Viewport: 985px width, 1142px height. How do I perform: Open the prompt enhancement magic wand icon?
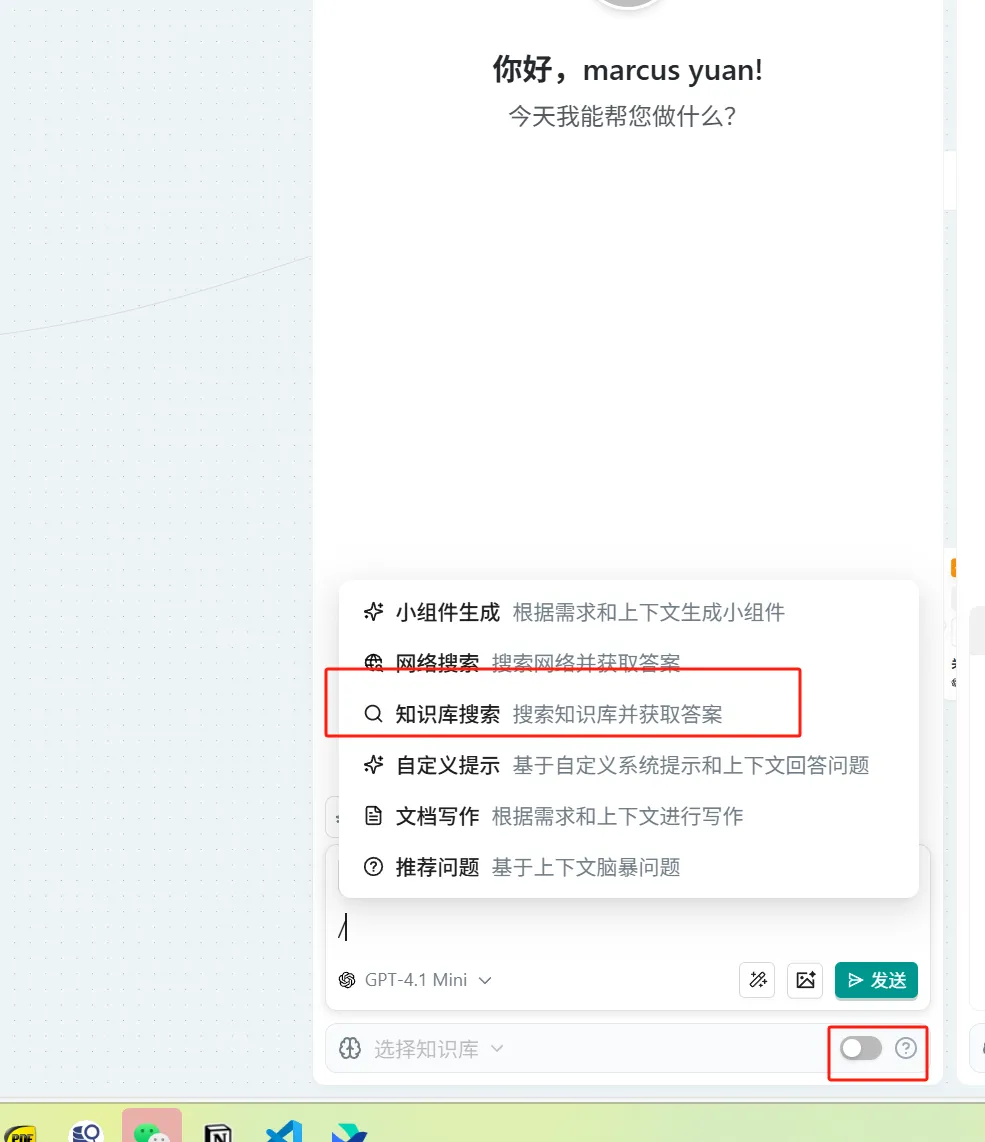(x=757, y=980)
